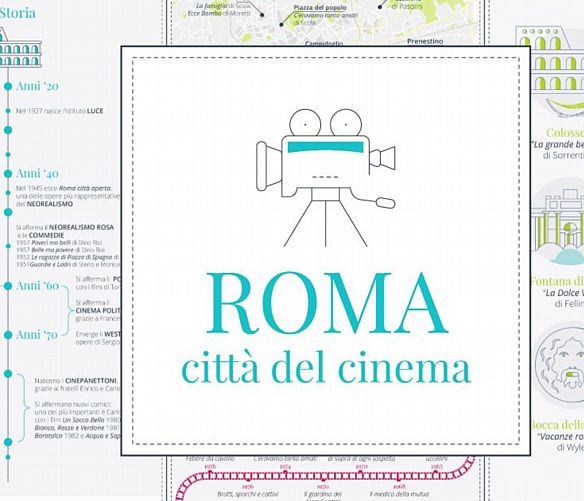Select the Anni '20 timeline marker
This screenshot has width=584, height=501.
pyautogui.click(x=8, y=86)
